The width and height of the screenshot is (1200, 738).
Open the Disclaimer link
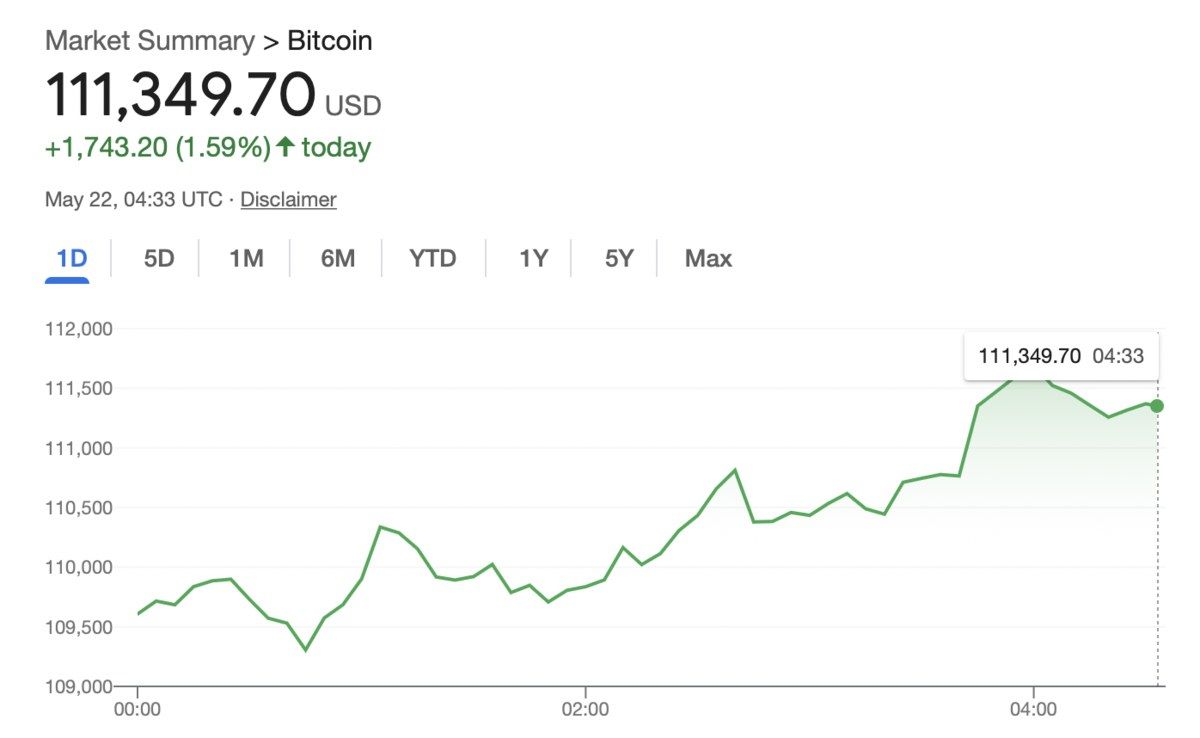point(288,199)
